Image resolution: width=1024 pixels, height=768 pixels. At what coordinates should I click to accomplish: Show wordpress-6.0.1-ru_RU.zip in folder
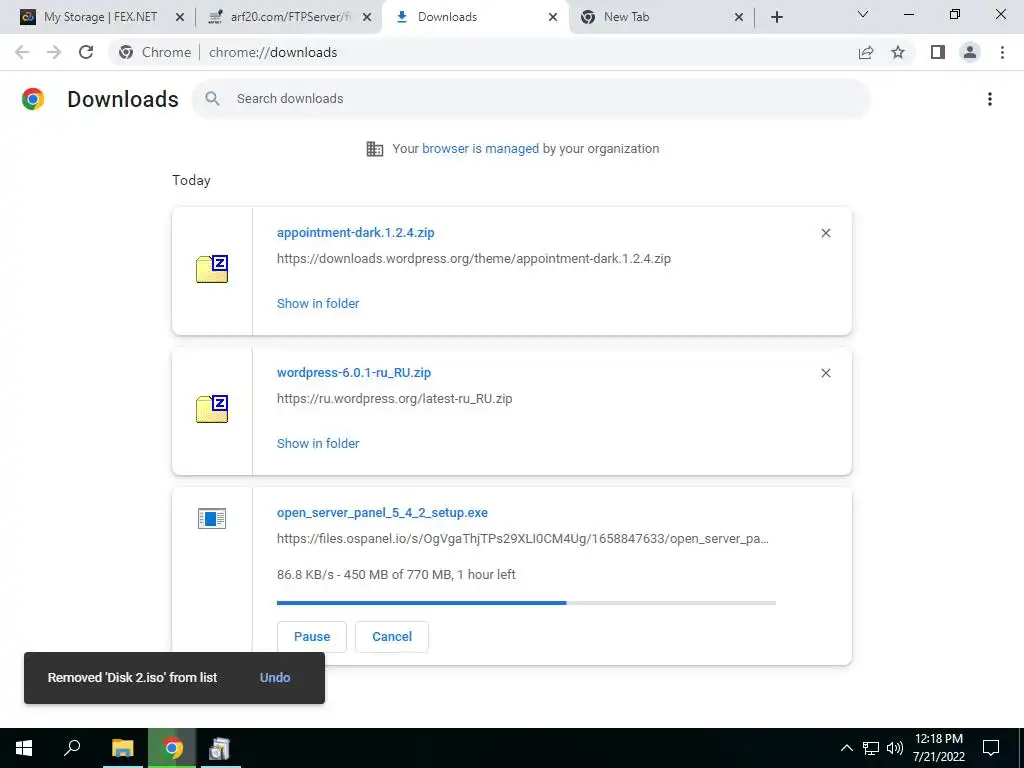click(x=318, y=443)
